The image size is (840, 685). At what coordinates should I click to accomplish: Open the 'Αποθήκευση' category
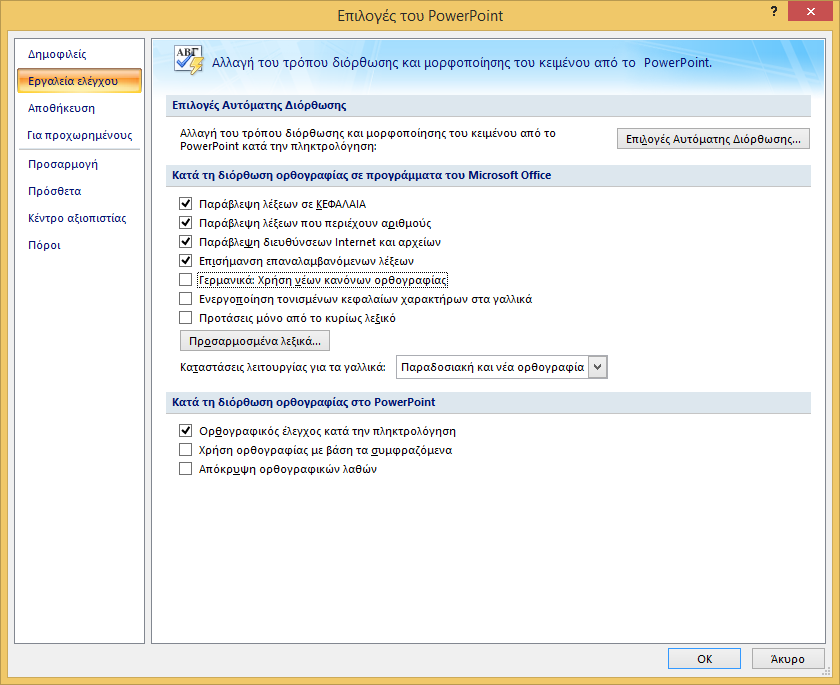79,108
